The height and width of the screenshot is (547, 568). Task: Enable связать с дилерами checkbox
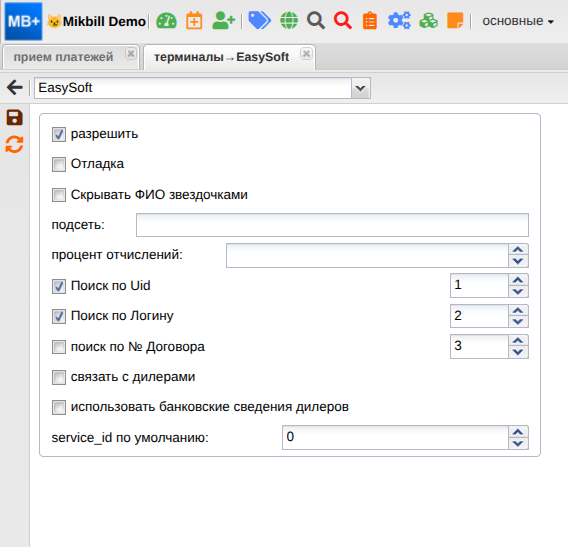click(59, 377)
